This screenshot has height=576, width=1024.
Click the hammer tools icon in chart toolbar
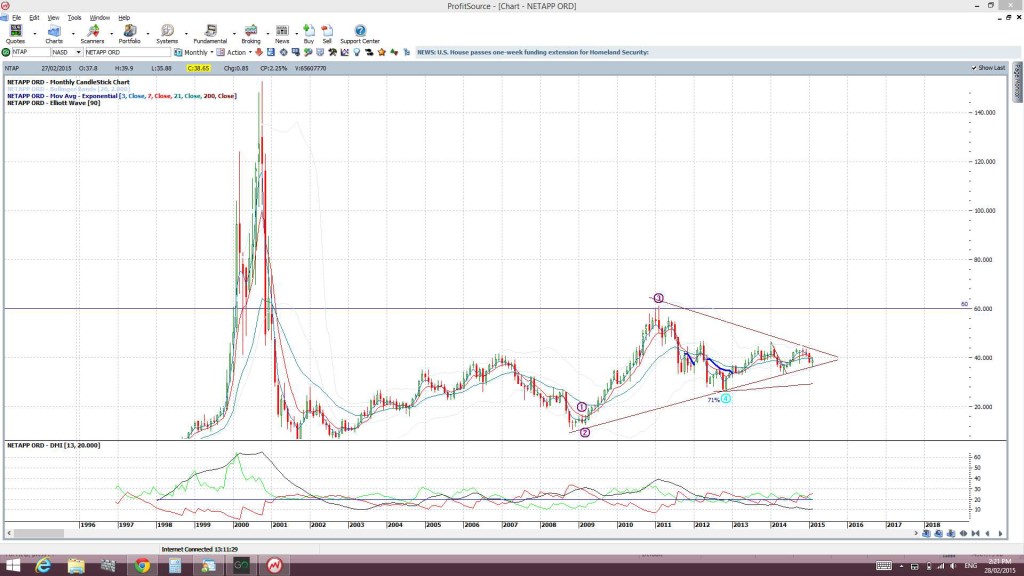pos(332,52)
